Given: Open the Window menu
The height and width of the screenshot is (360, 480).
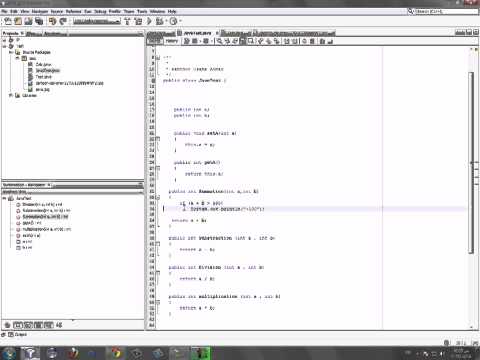Looking at the screenshot, I should click(157, 11).
